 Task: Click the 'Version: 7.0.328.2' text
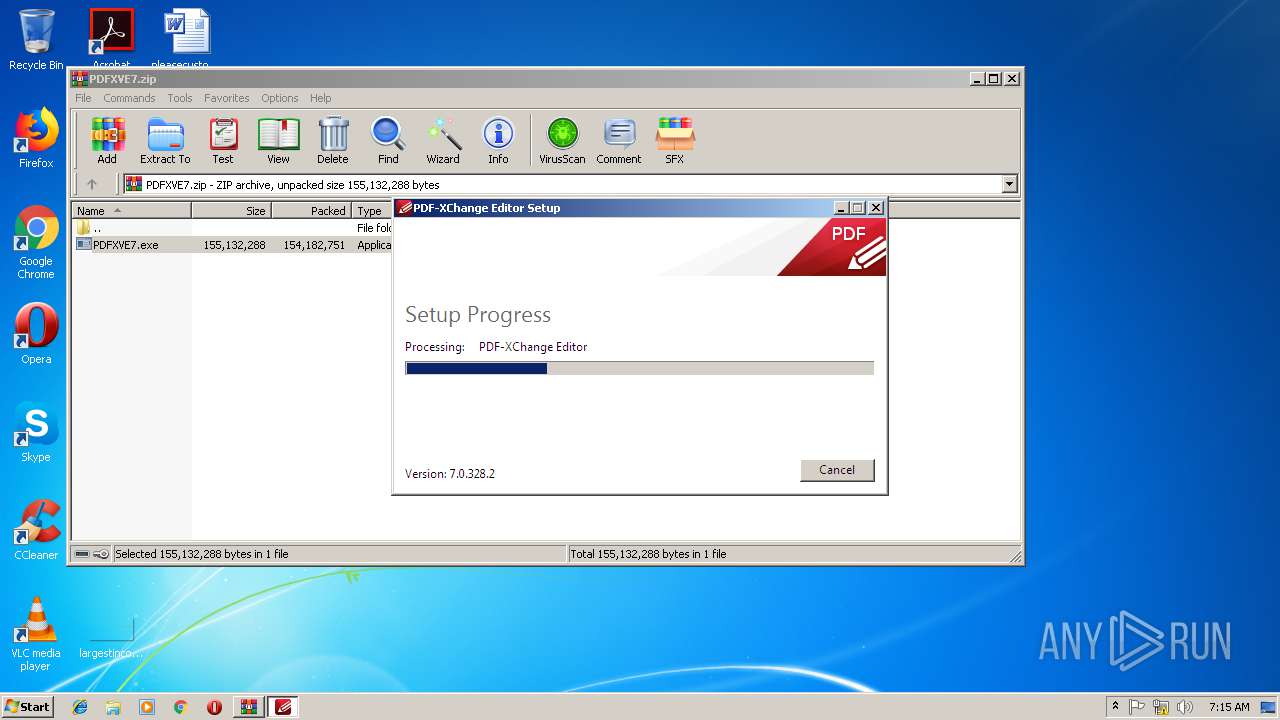click(x=450, y=474)
